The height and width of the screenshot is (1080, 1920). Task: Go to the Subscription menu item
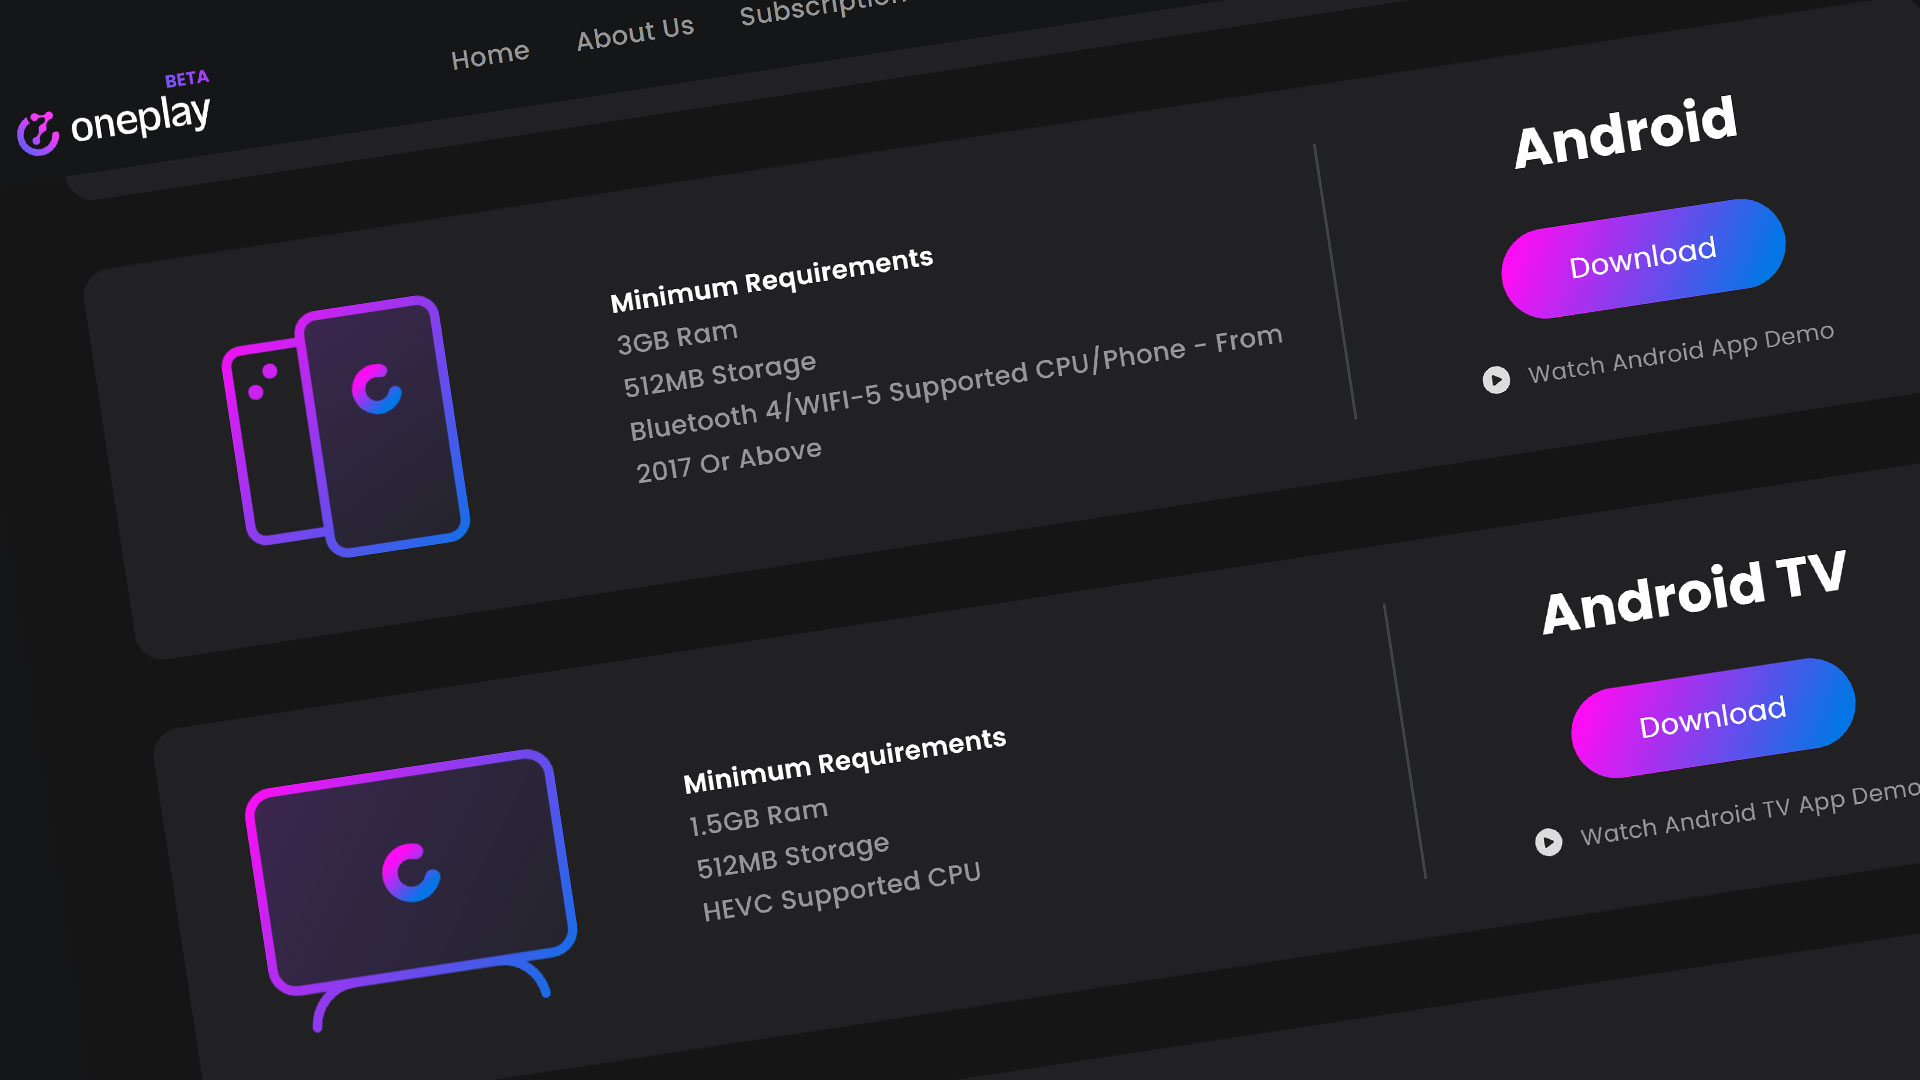pos(822,10)
